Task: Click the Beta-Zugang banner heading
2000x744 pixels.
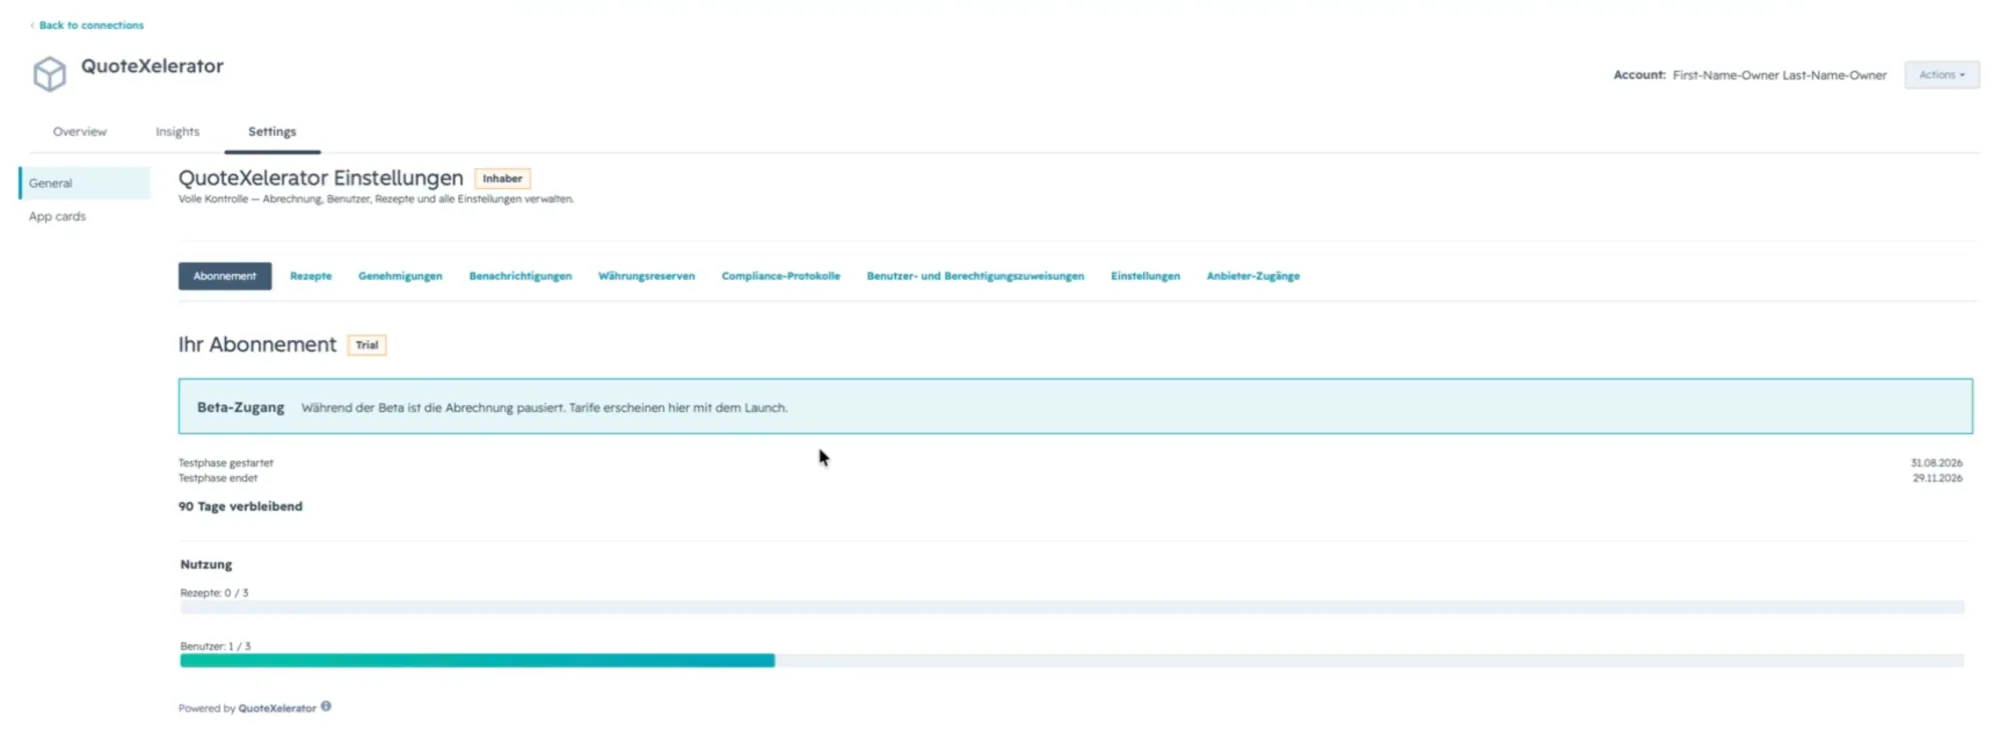Action: (240, 407)
